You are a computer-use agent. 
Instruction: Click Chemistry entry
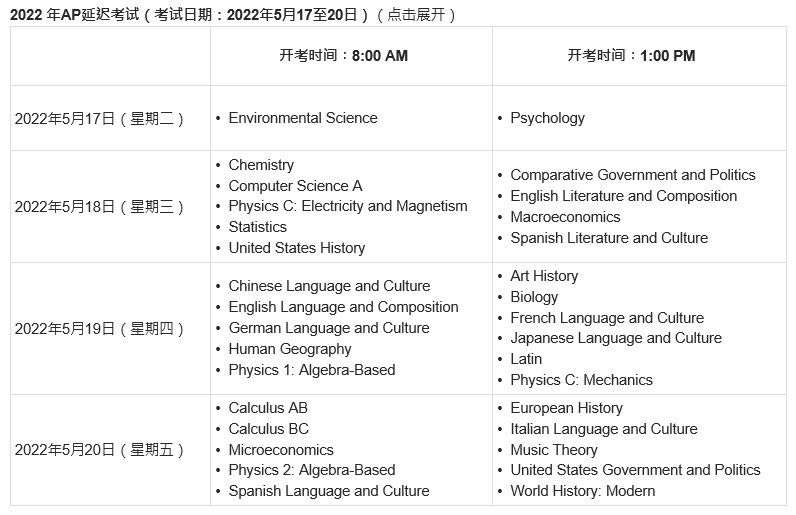point(261,165)
